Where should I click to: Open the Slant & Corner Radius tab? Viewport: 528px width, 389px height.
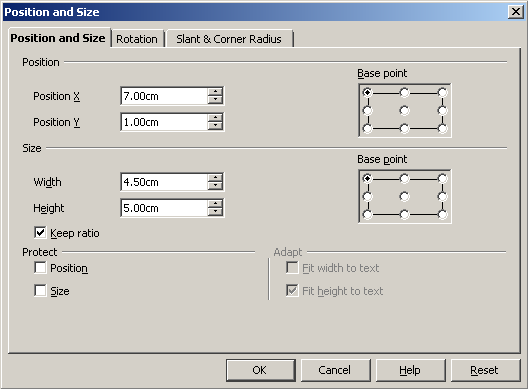coord(229,39)
